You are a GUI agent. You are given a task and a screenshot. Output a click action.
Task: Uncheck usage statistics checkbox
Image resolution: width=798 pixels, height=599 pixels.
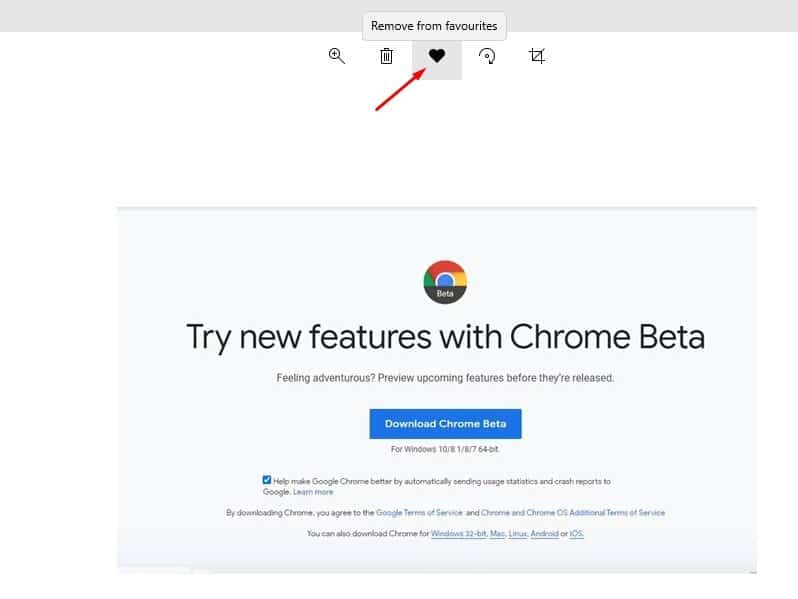tap(267, 479)
